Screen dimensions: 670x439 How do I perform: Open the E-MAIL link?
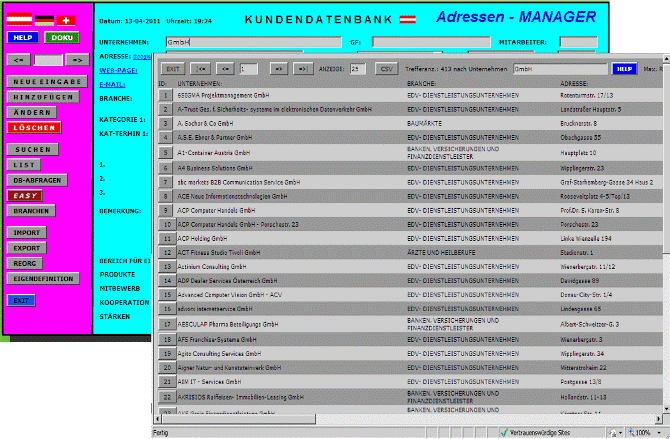coord(112,85)
